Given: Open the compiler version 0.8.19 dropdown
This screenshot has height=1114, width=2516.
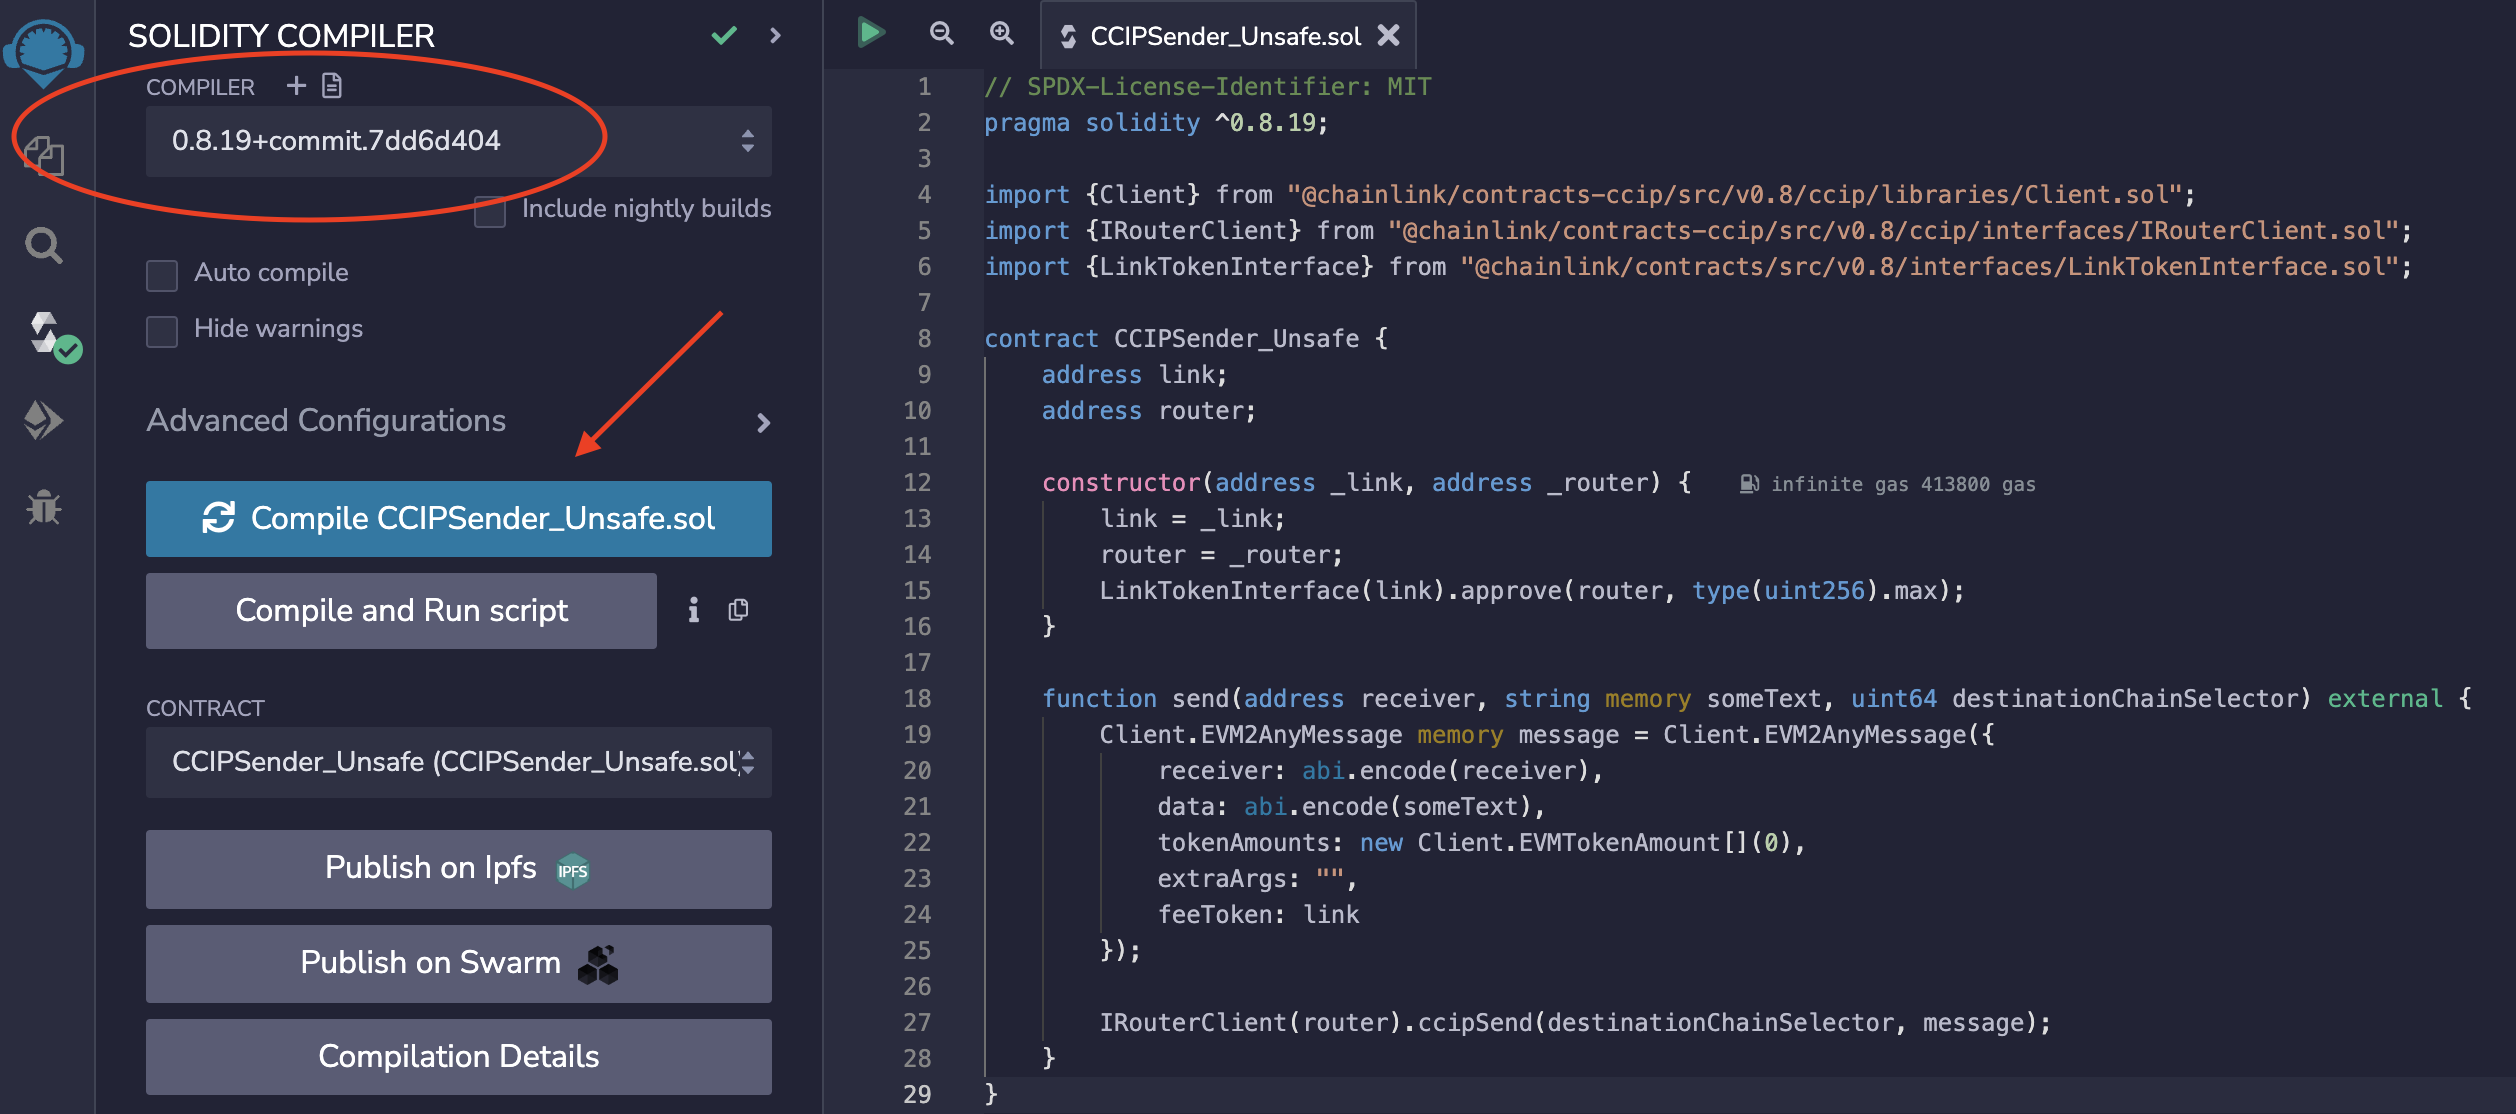Looking at the screenshot, I should pyautogui.click(x=458, y=141).
